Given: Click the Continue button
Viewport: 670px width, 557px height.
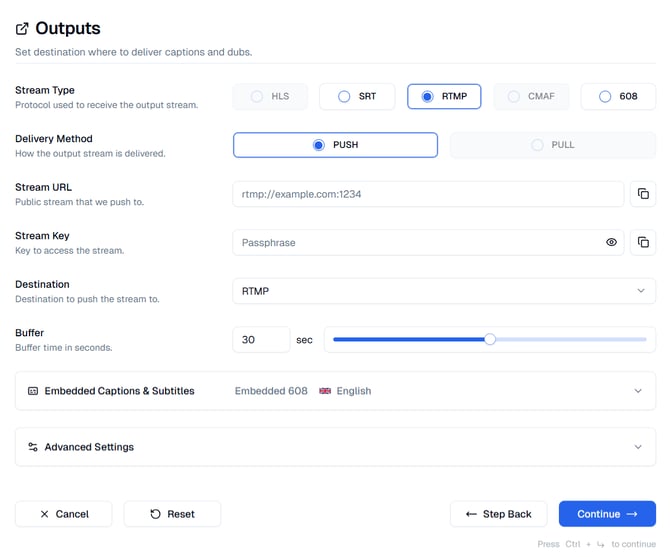Looking at the screenshot, I should (x=607, y=514).
